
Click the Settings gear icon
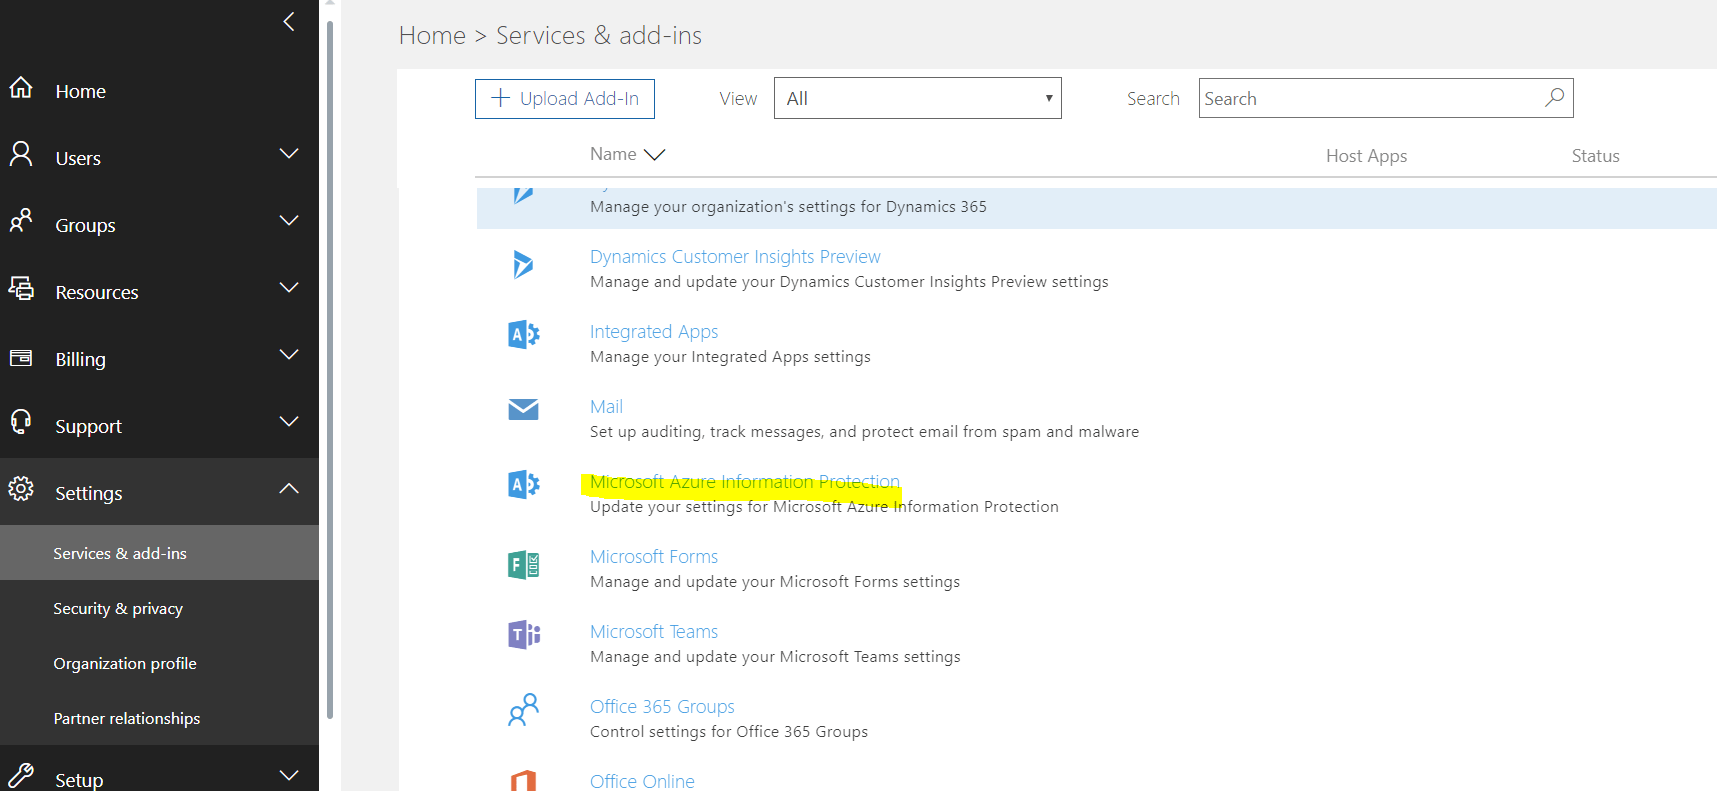pos(21,489)
